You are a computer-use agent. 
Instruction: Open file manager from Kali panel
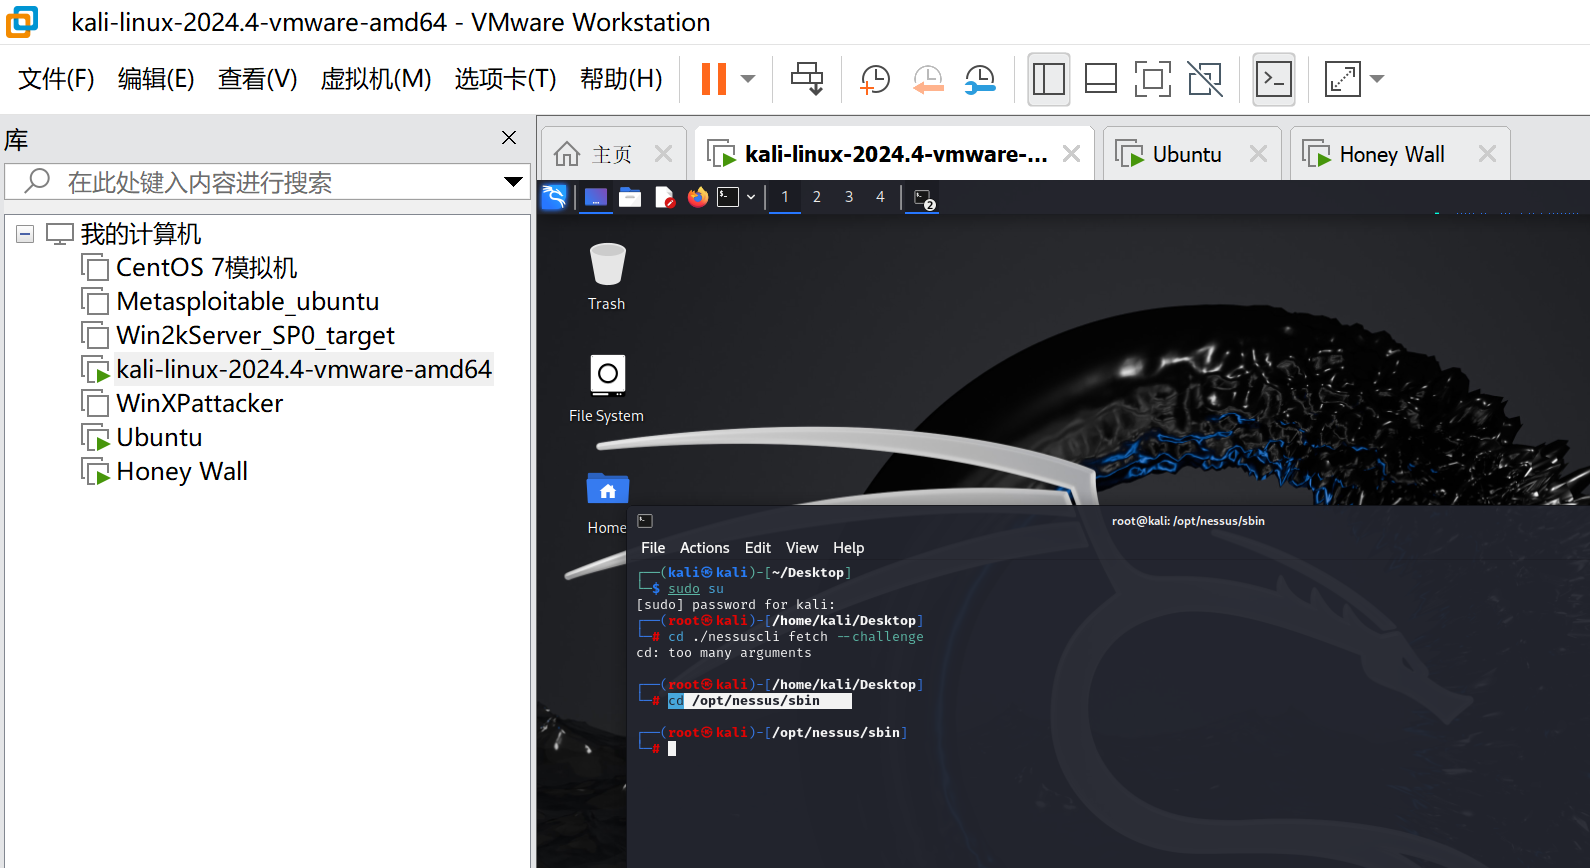tap(630, 197)
